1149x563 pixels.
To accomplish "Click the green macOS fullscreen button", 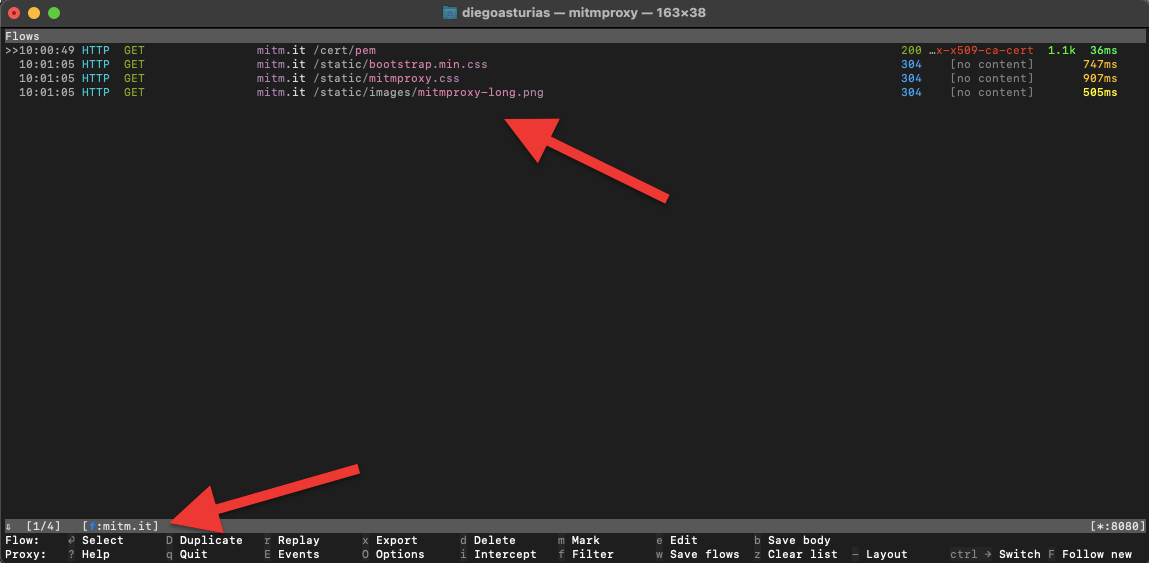I will pyautogui.click(x=54, y=13).
